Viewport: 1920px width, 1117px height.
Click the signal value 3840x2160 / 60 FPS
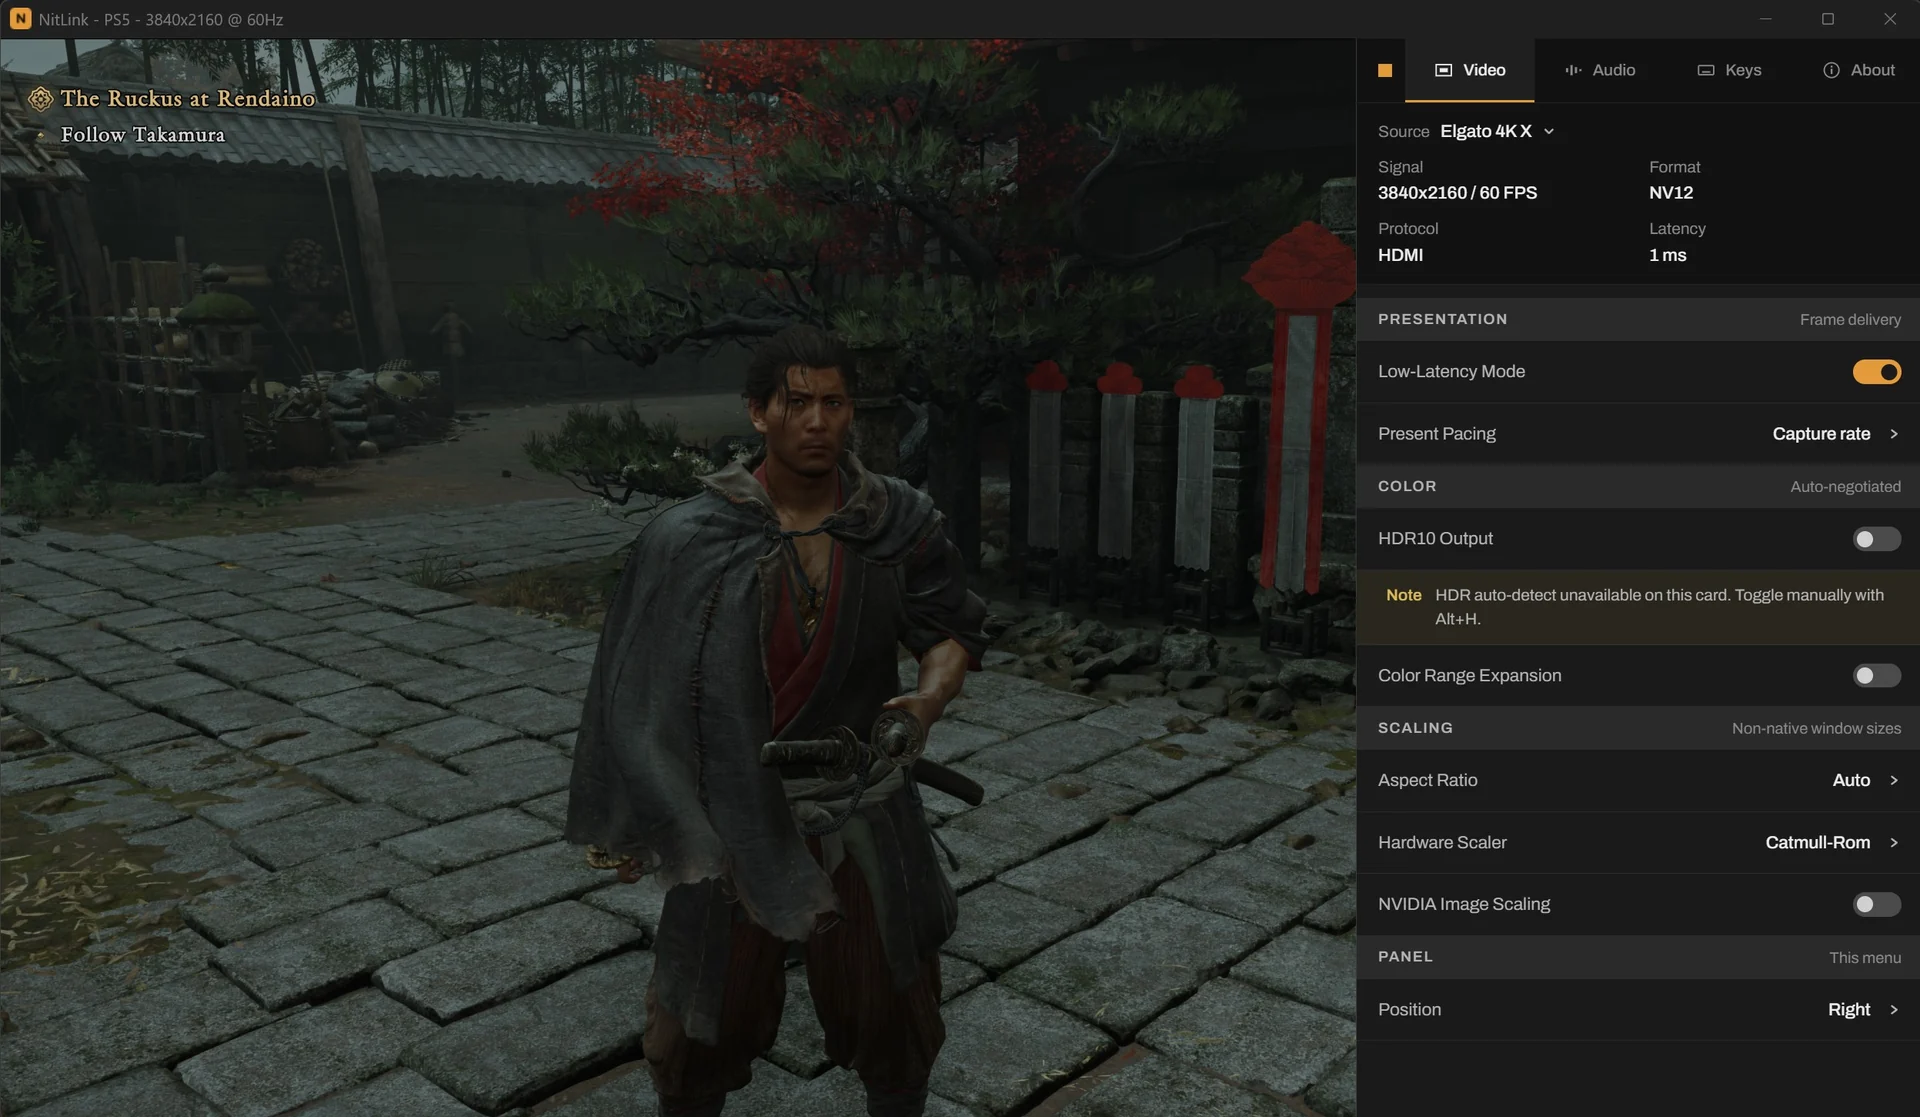(x=1457, y=193)
